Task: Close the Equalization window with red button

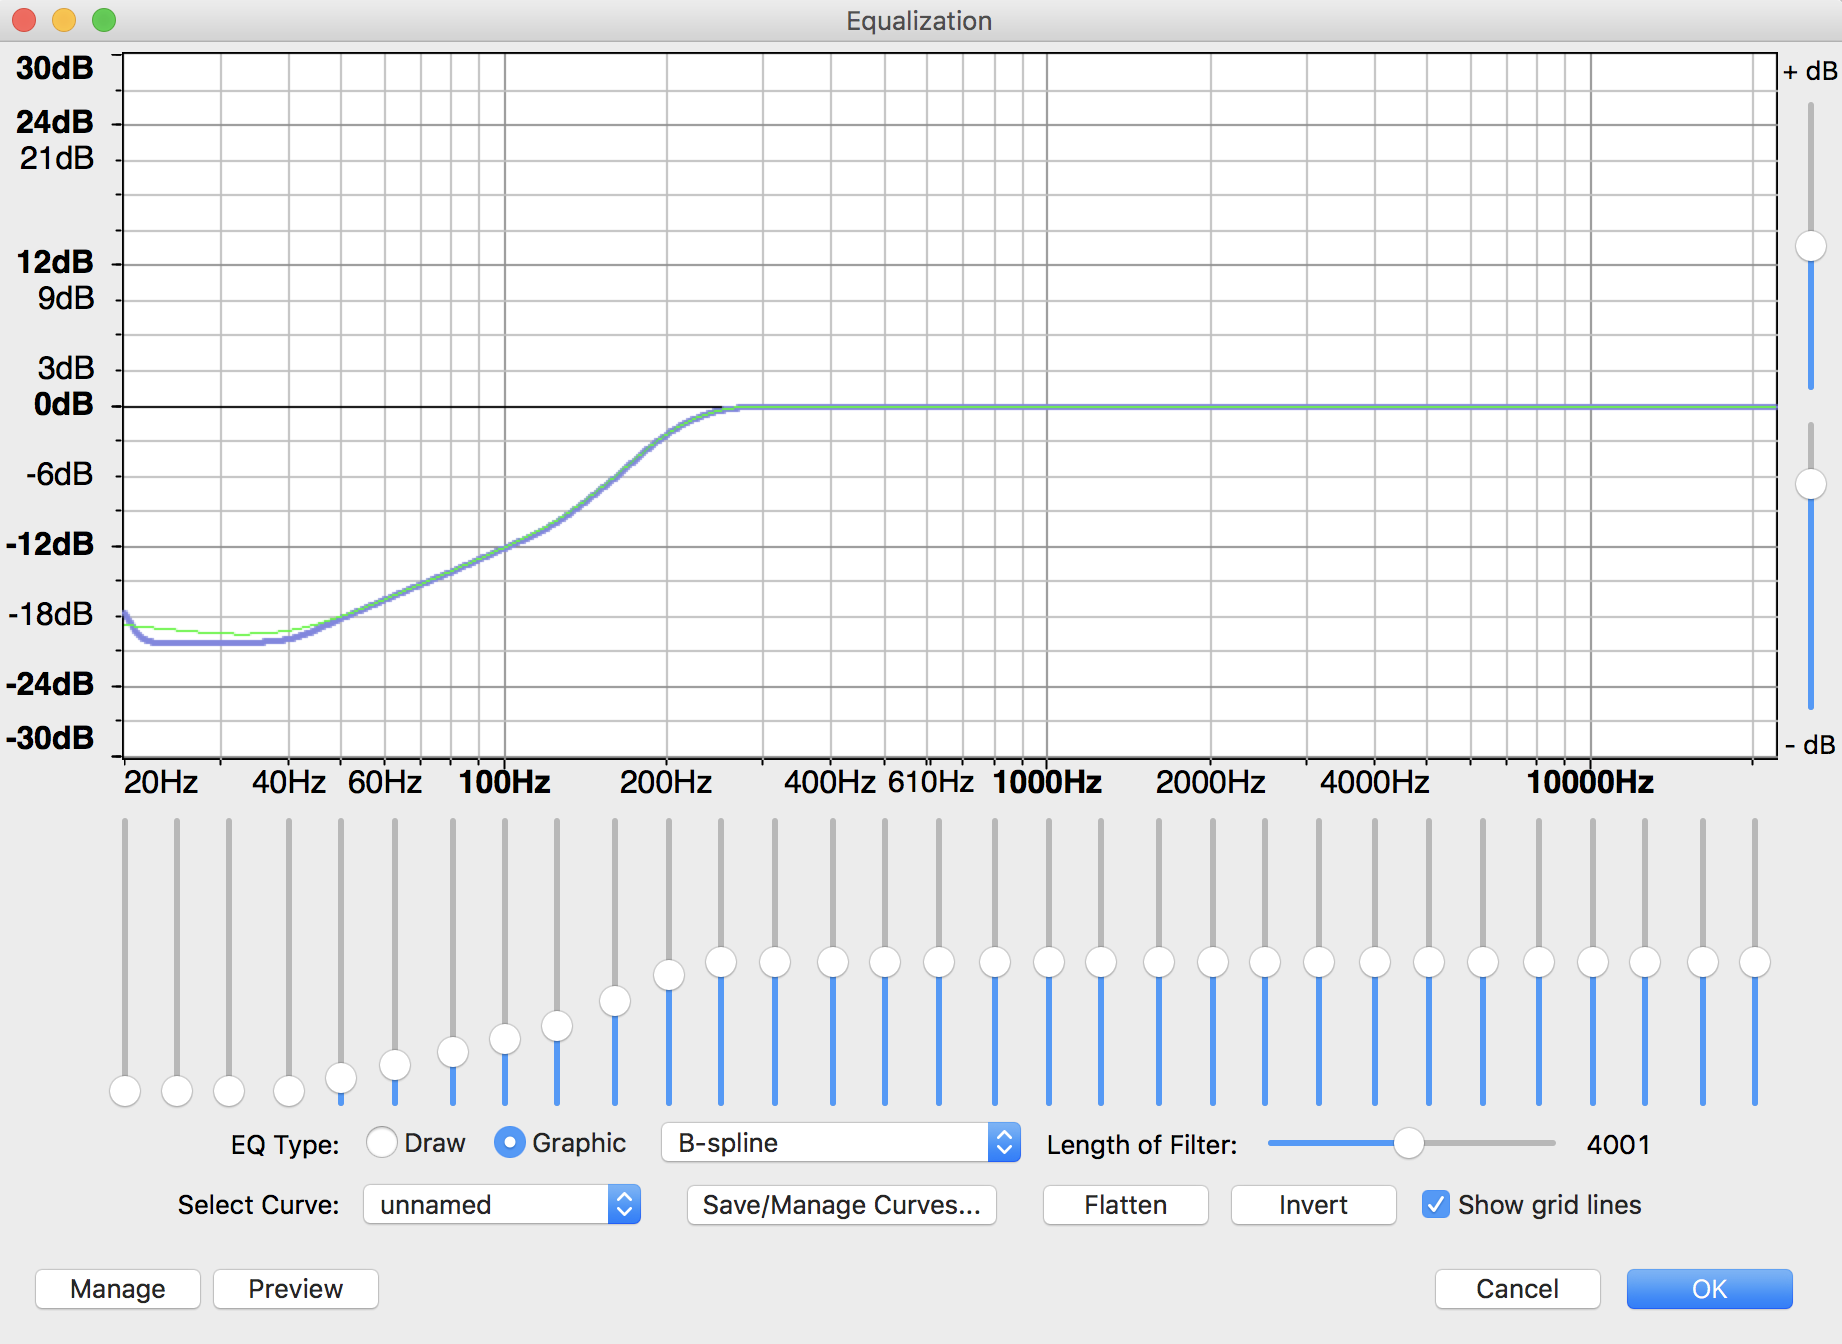Action: 24,20
